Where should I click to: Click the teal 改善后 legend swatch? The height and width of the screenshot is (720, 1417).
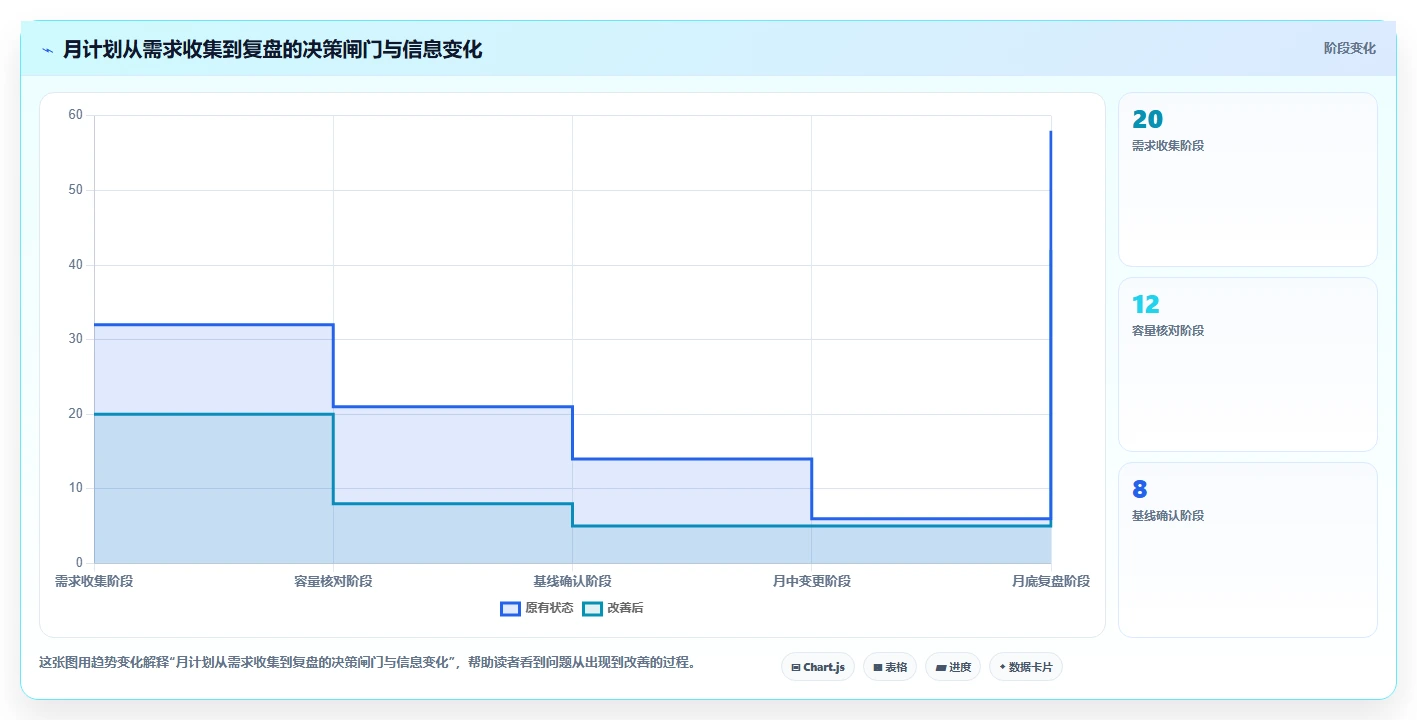(592, 608)
